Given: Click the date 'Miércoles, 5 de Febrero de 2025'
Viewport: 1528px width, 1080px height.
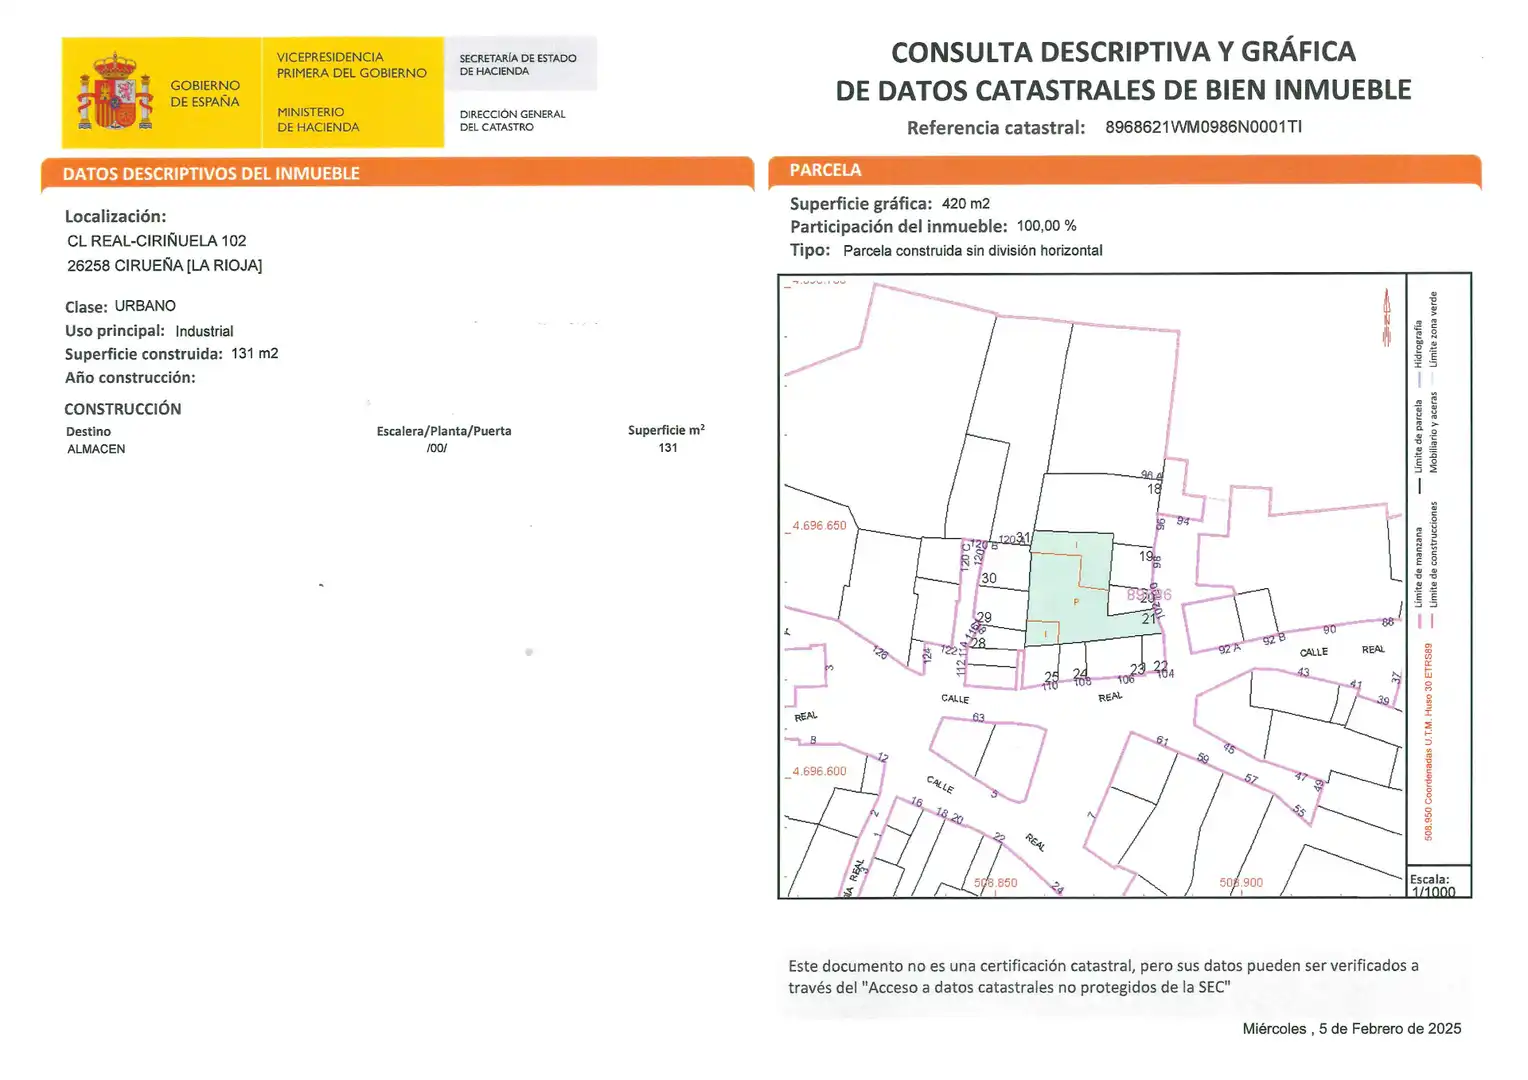Looking at the screenshot, I should point(1352,1028).
